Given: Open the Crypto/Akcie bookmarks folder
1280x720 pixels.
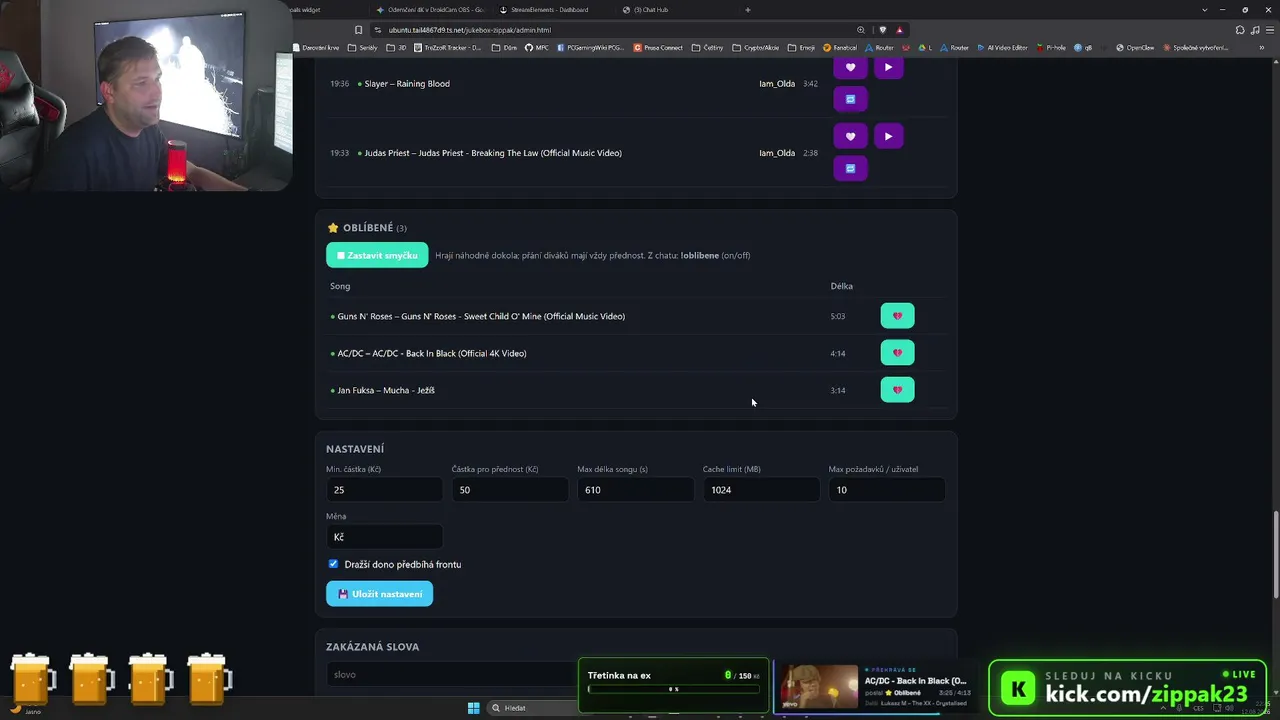Looking at the screenshot, I should 756,47.
